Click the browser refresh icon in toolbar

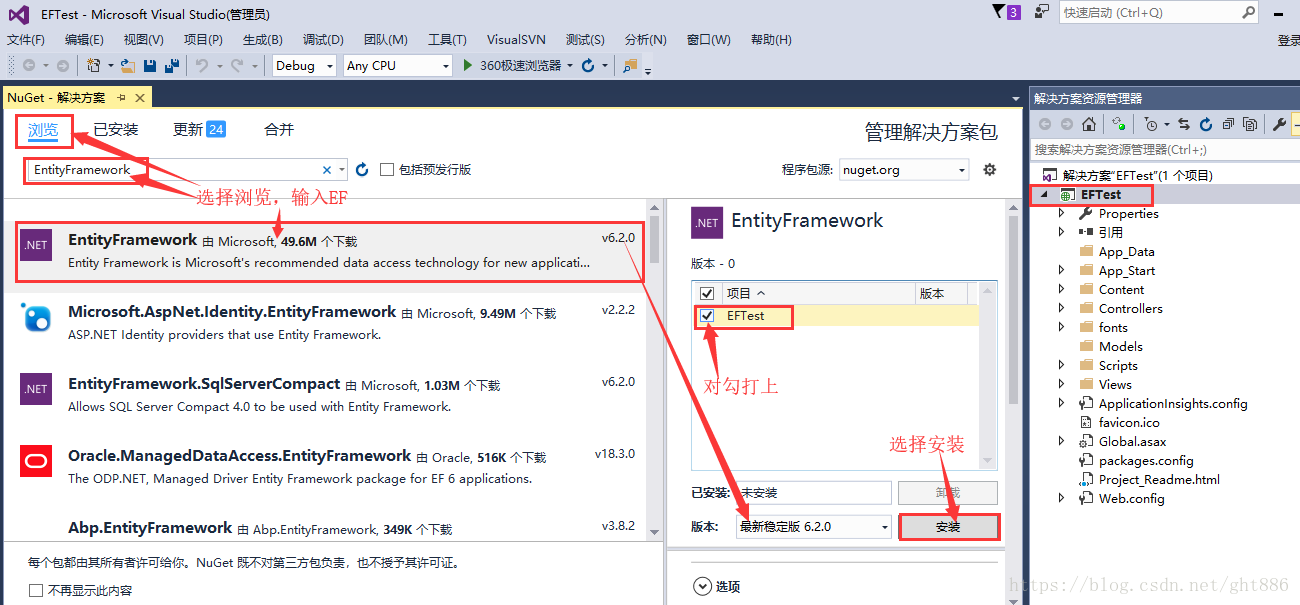pos(588,65)
